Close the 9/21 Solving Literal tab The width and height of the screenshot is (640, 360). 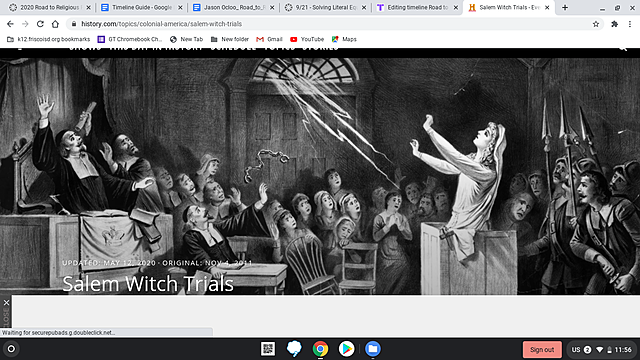[364, 7]
